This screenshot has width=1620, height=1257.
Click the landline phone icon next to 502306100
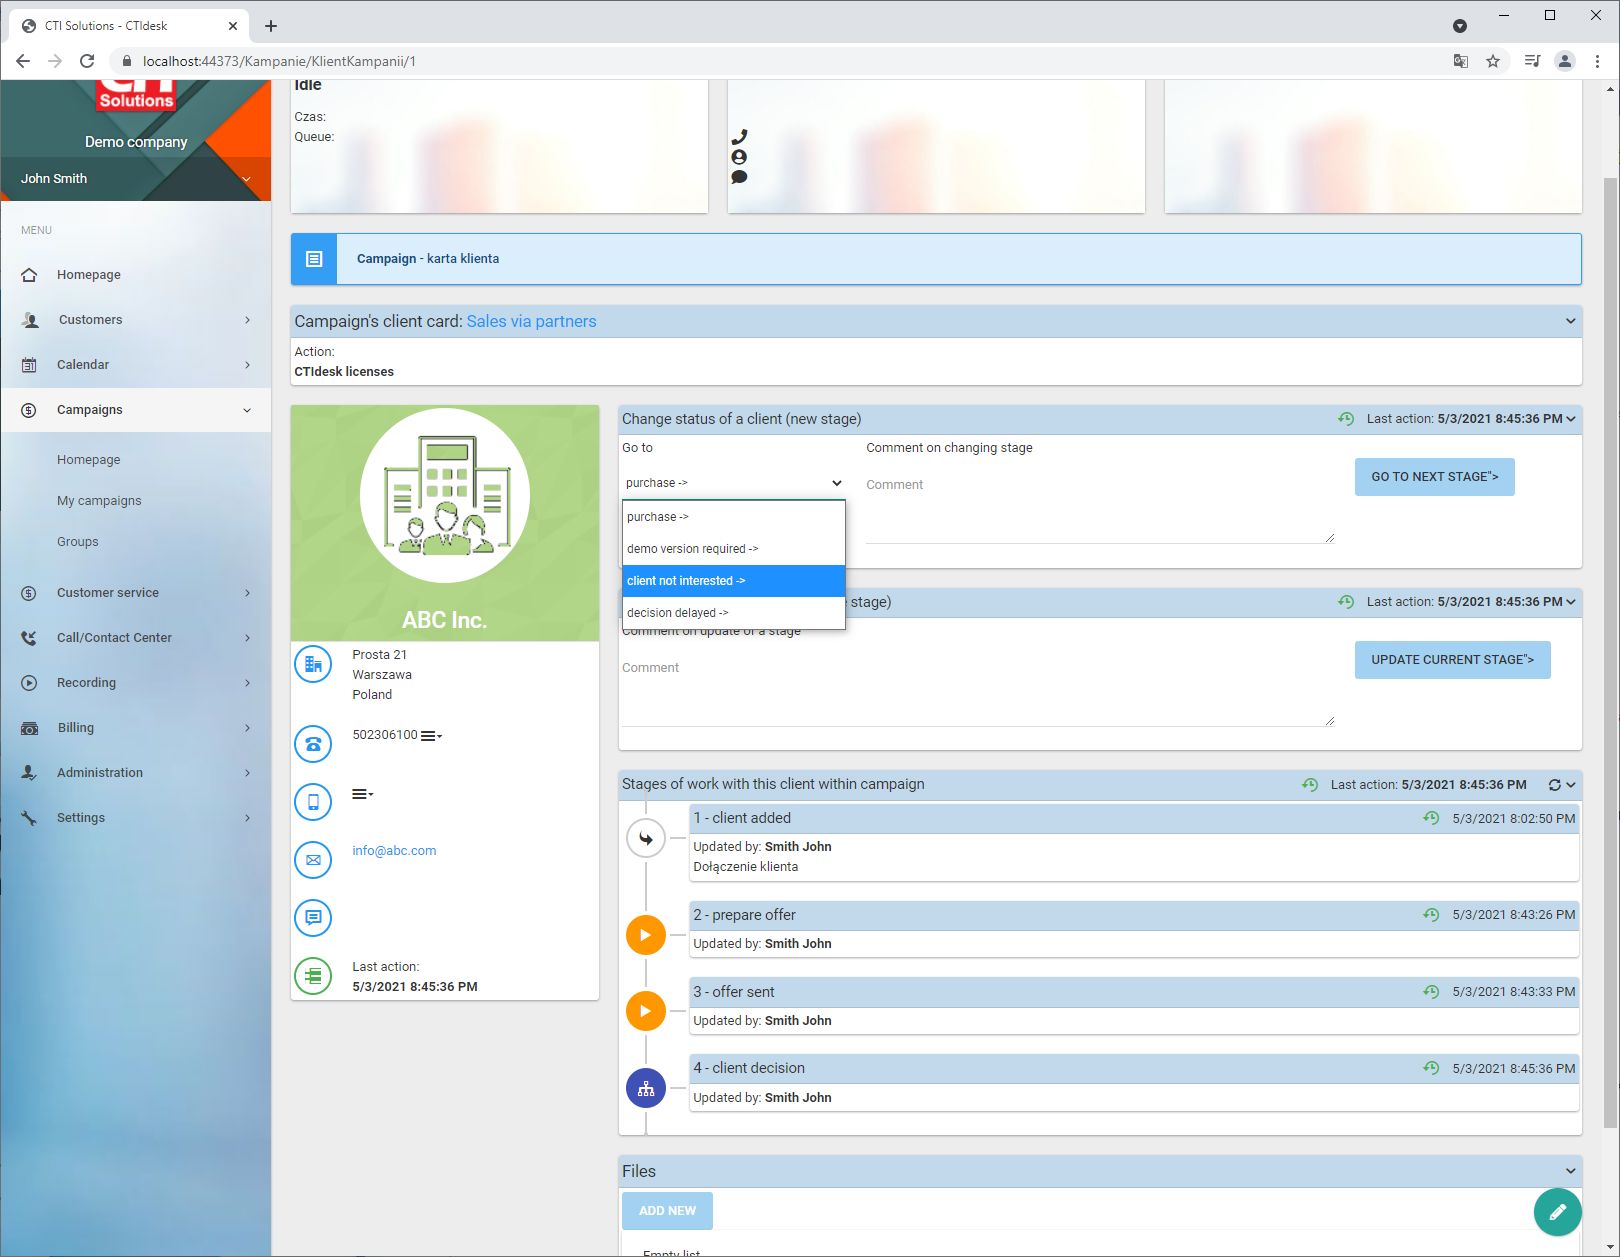click(313, 744)
